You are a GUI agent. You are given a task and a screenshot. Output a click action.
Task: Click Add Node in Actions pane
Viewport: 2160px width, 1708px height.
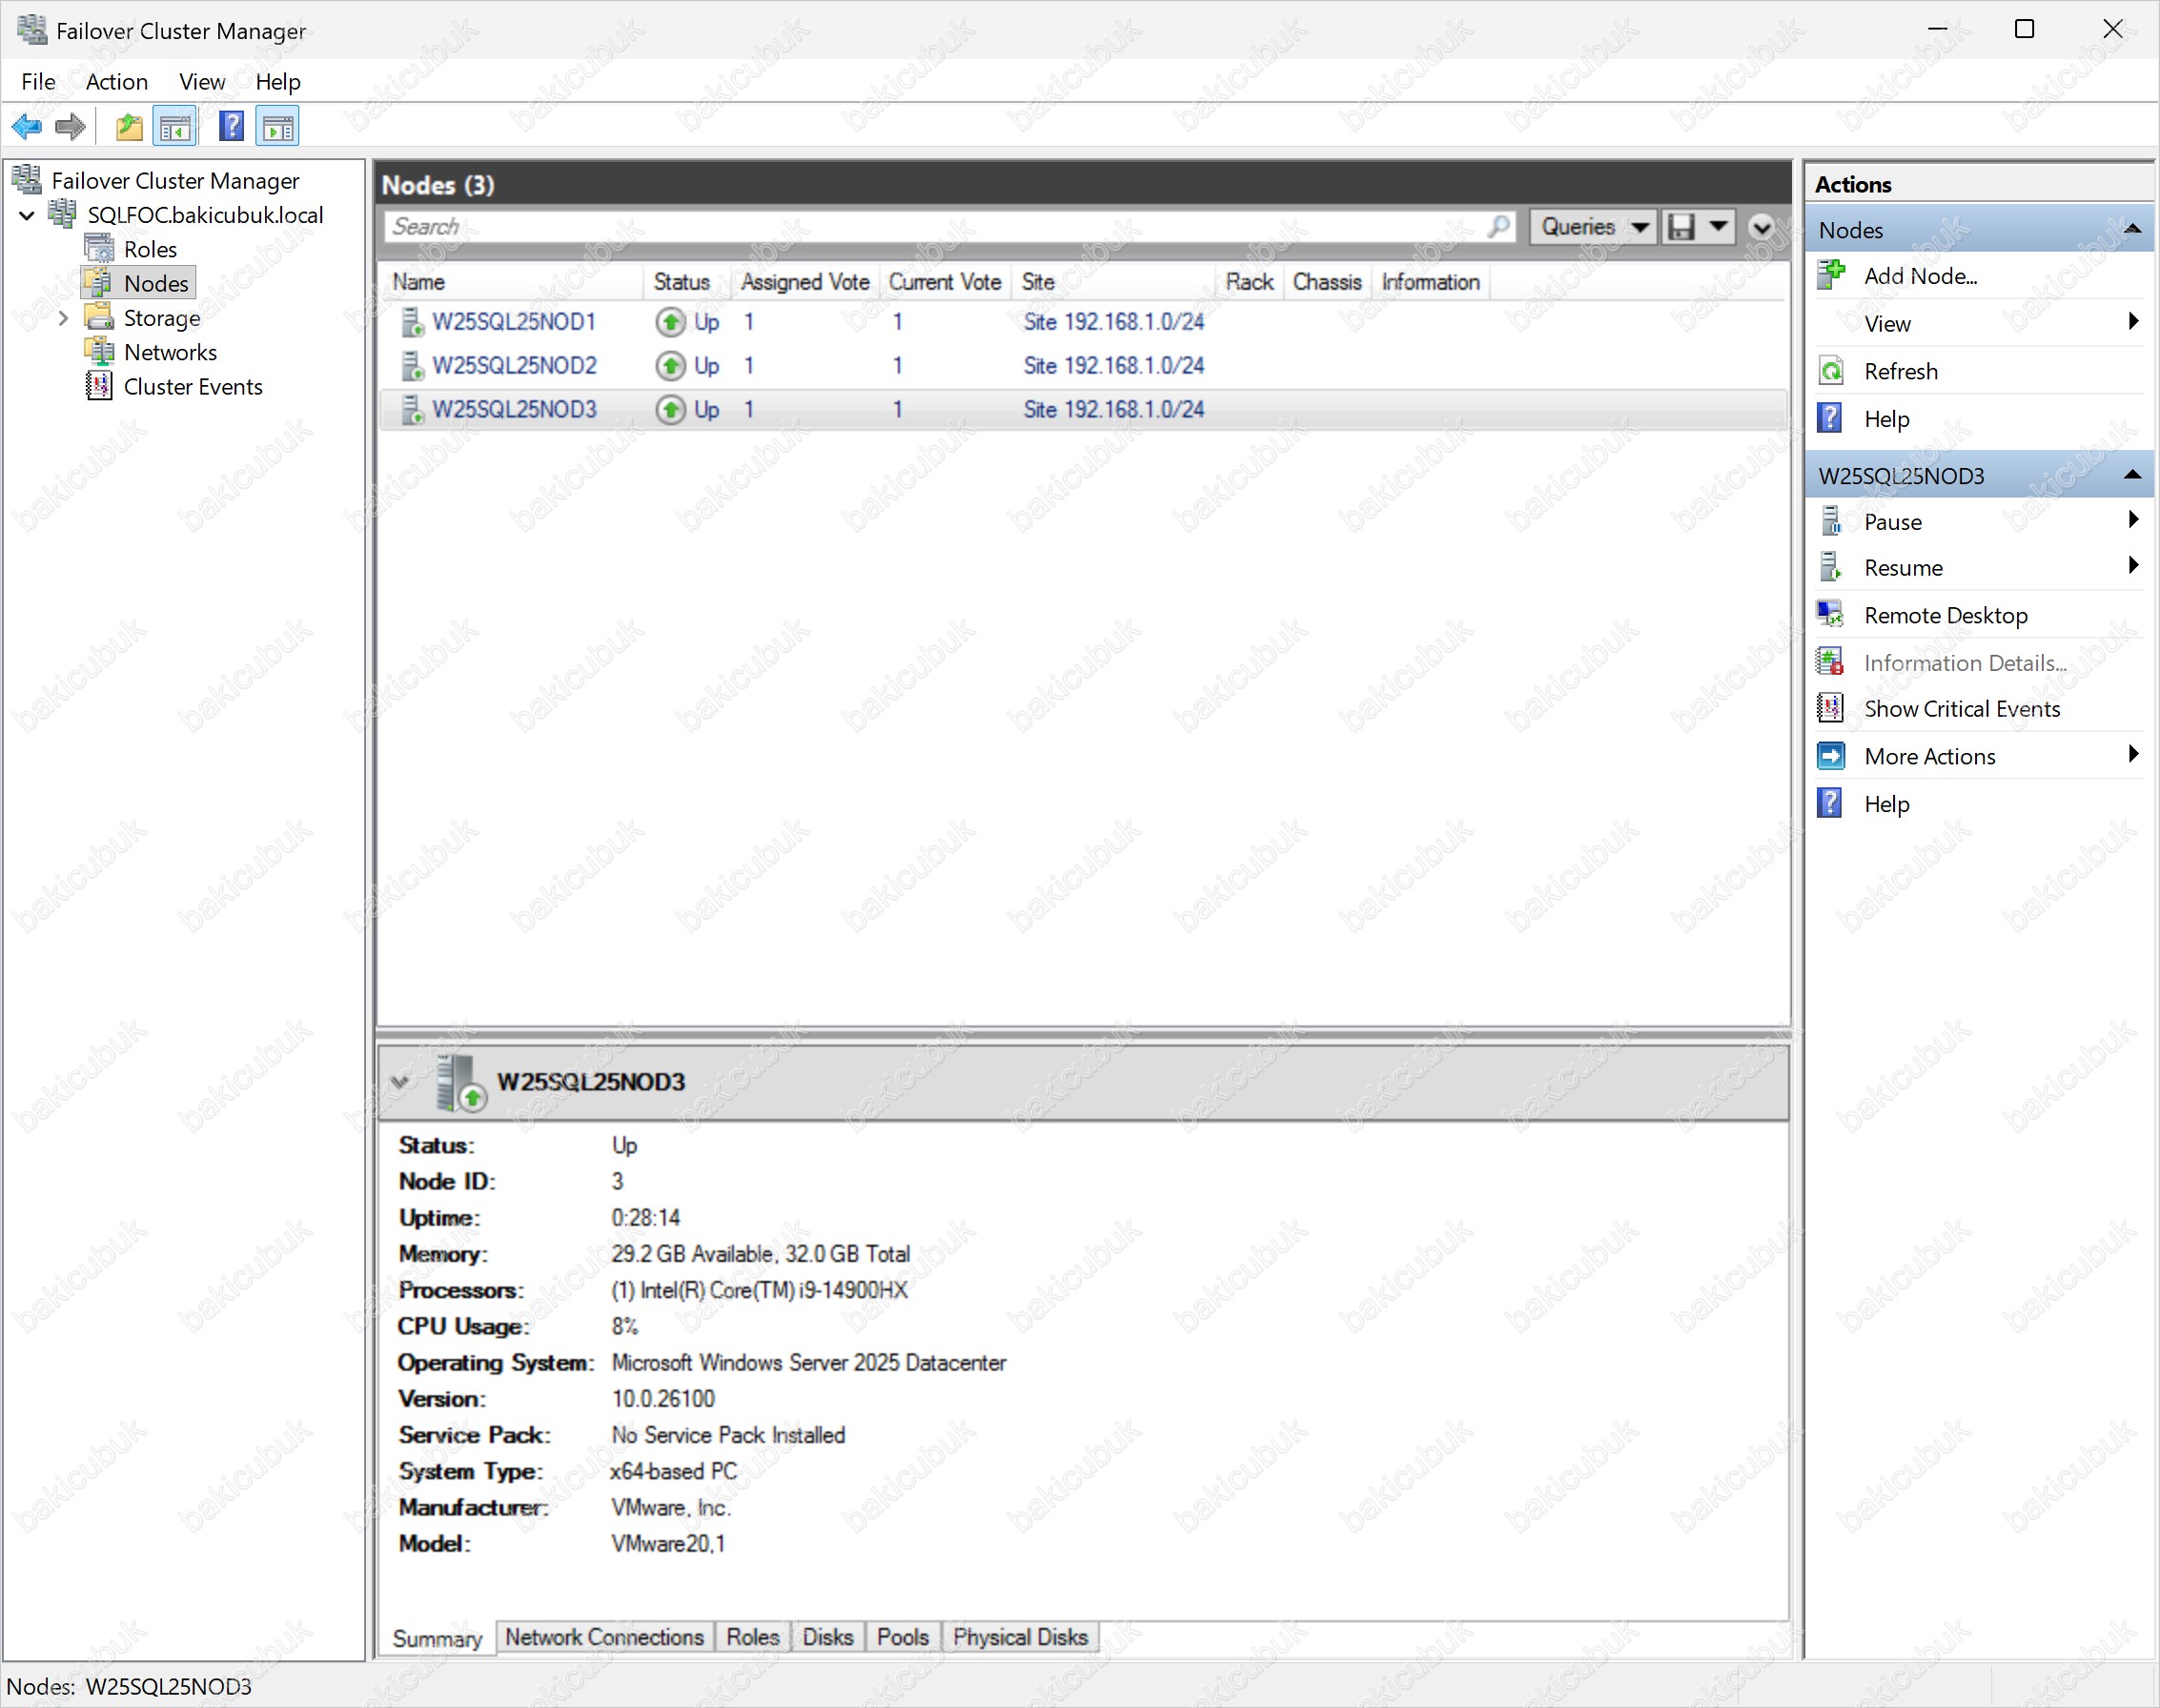[x=1919, y=276]
